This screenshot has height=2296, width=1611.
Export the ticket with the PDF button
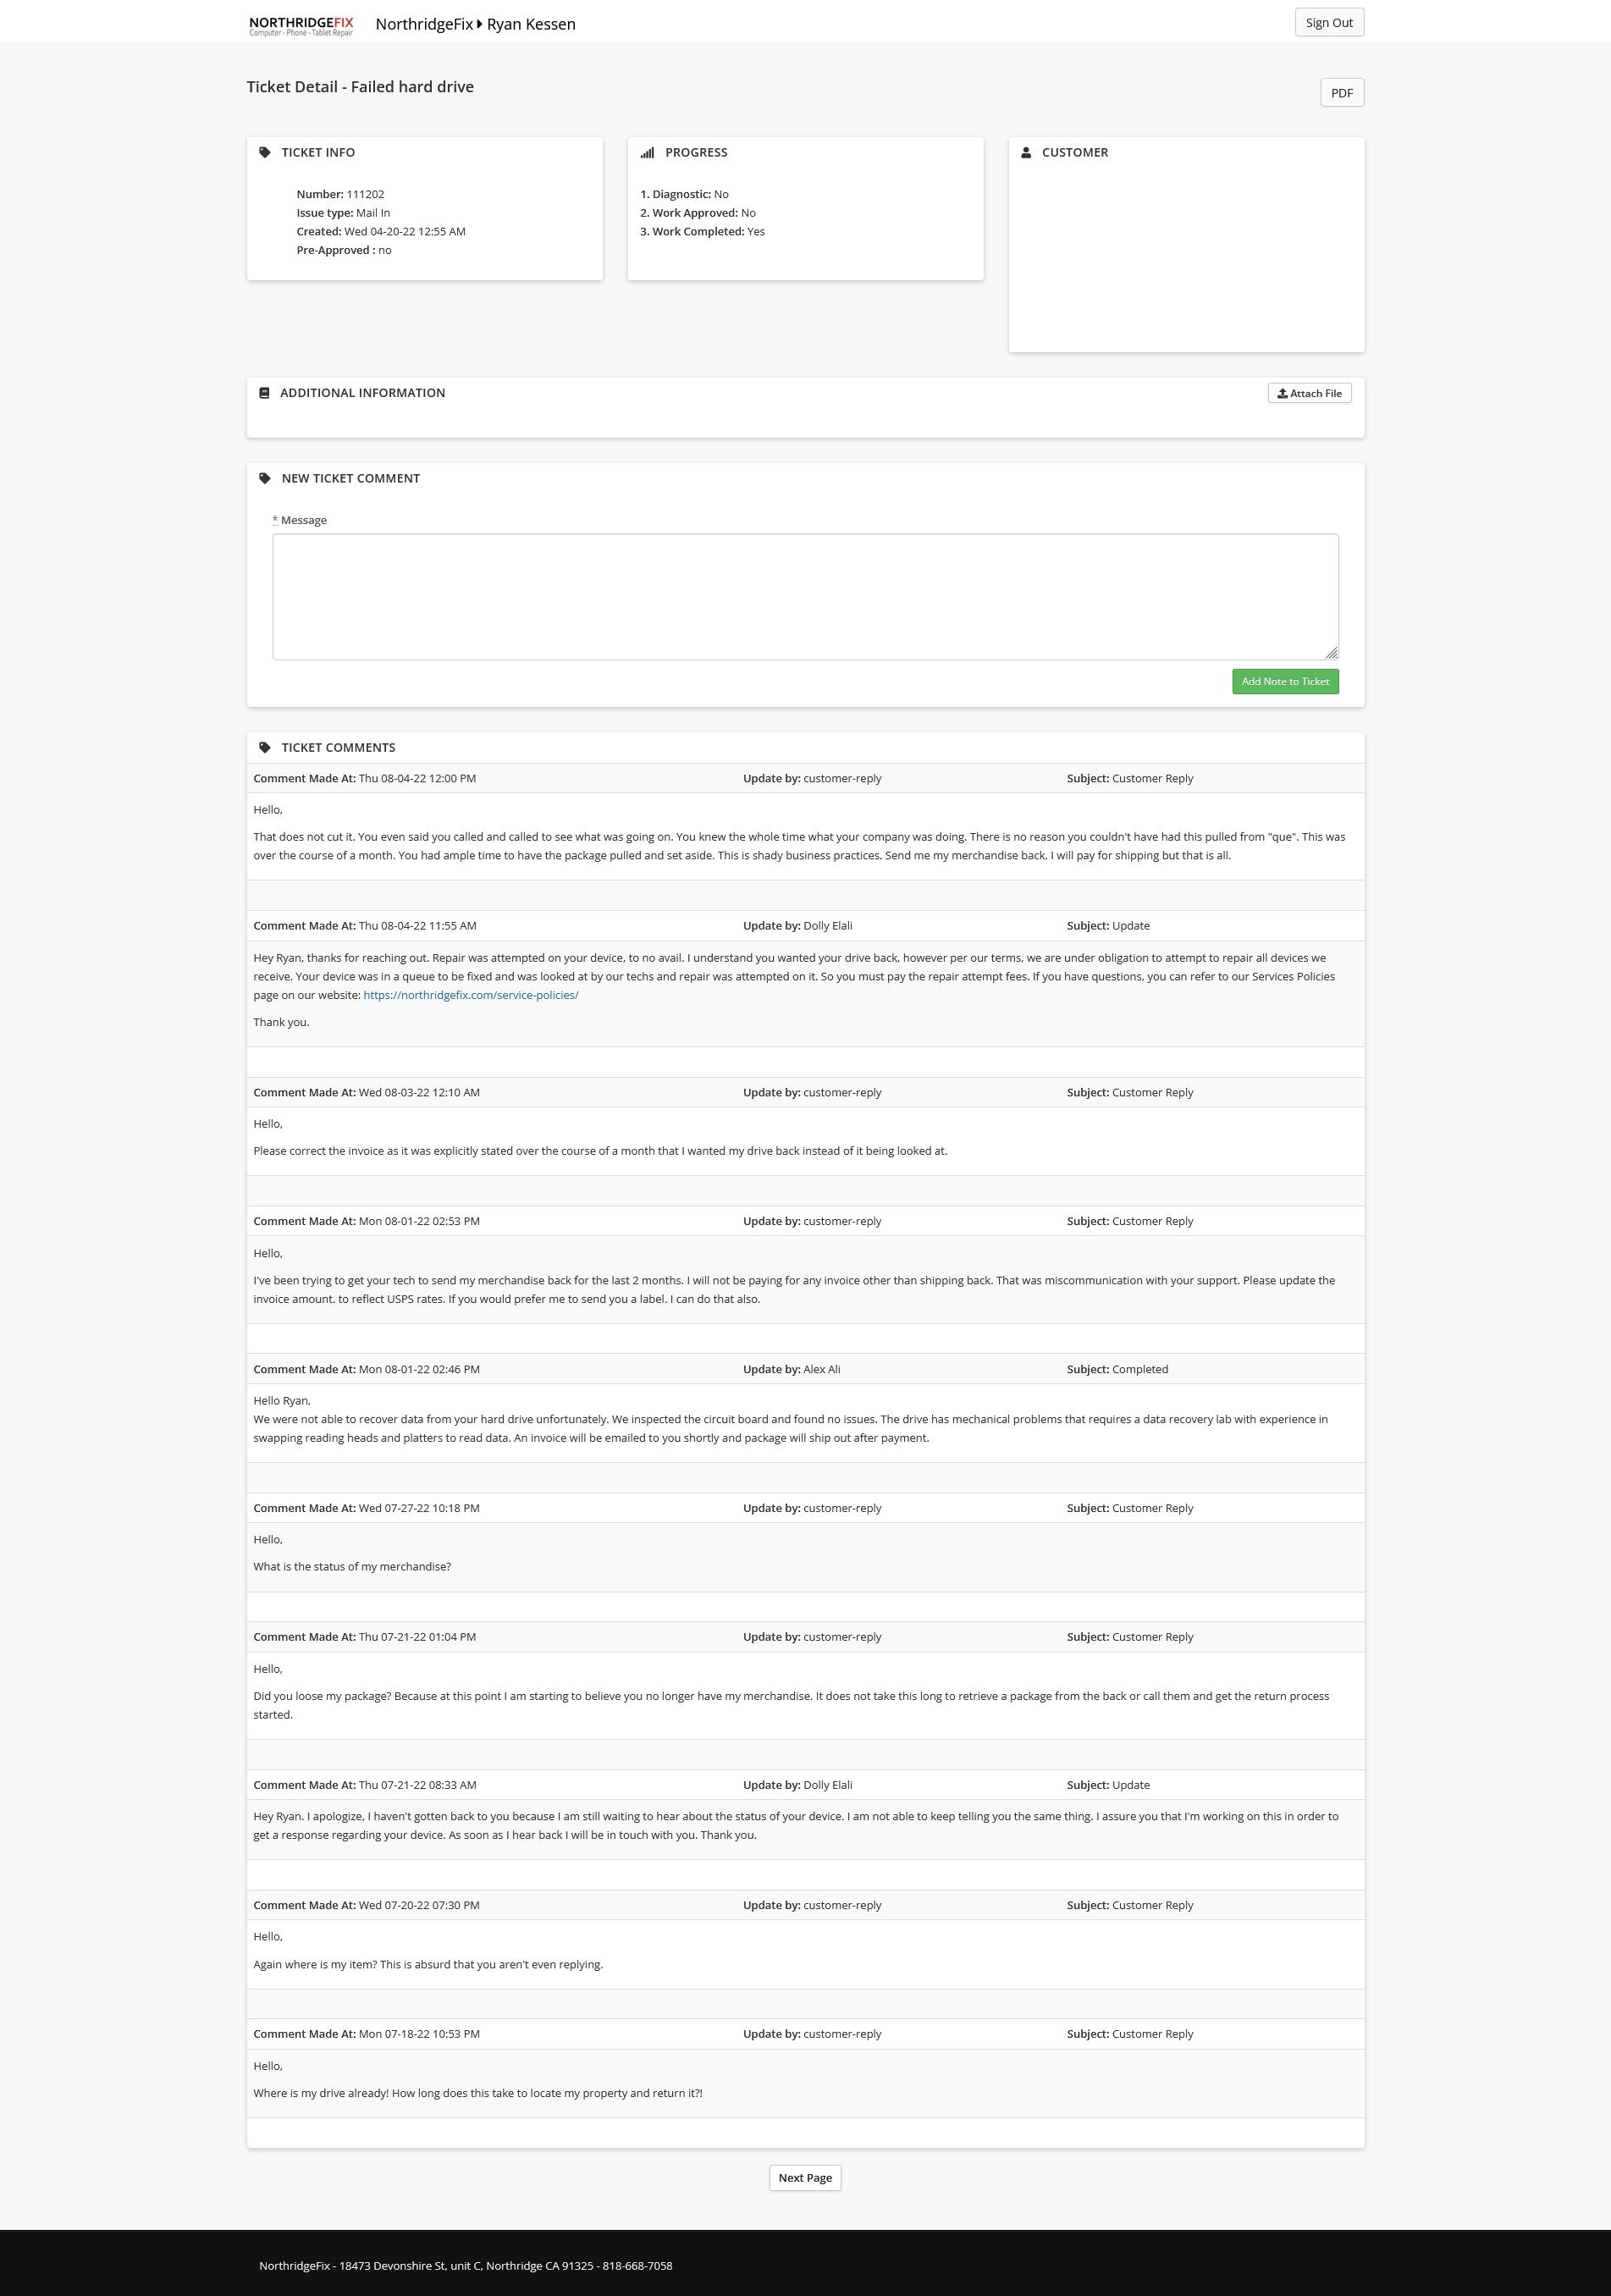tap(1341, 93)
